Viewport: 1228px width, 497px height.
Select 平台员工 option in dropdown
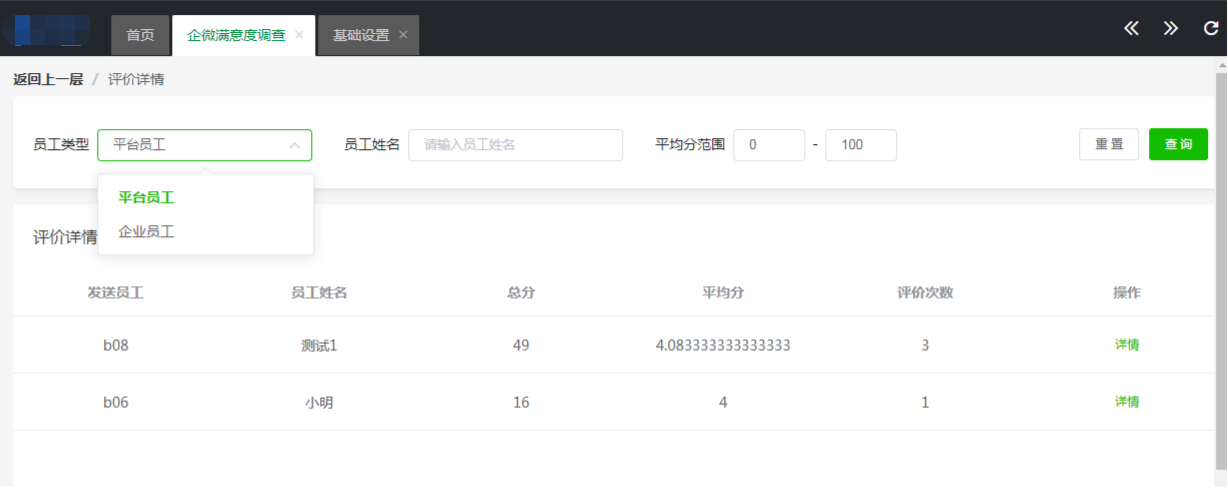[x=146, y=198]
